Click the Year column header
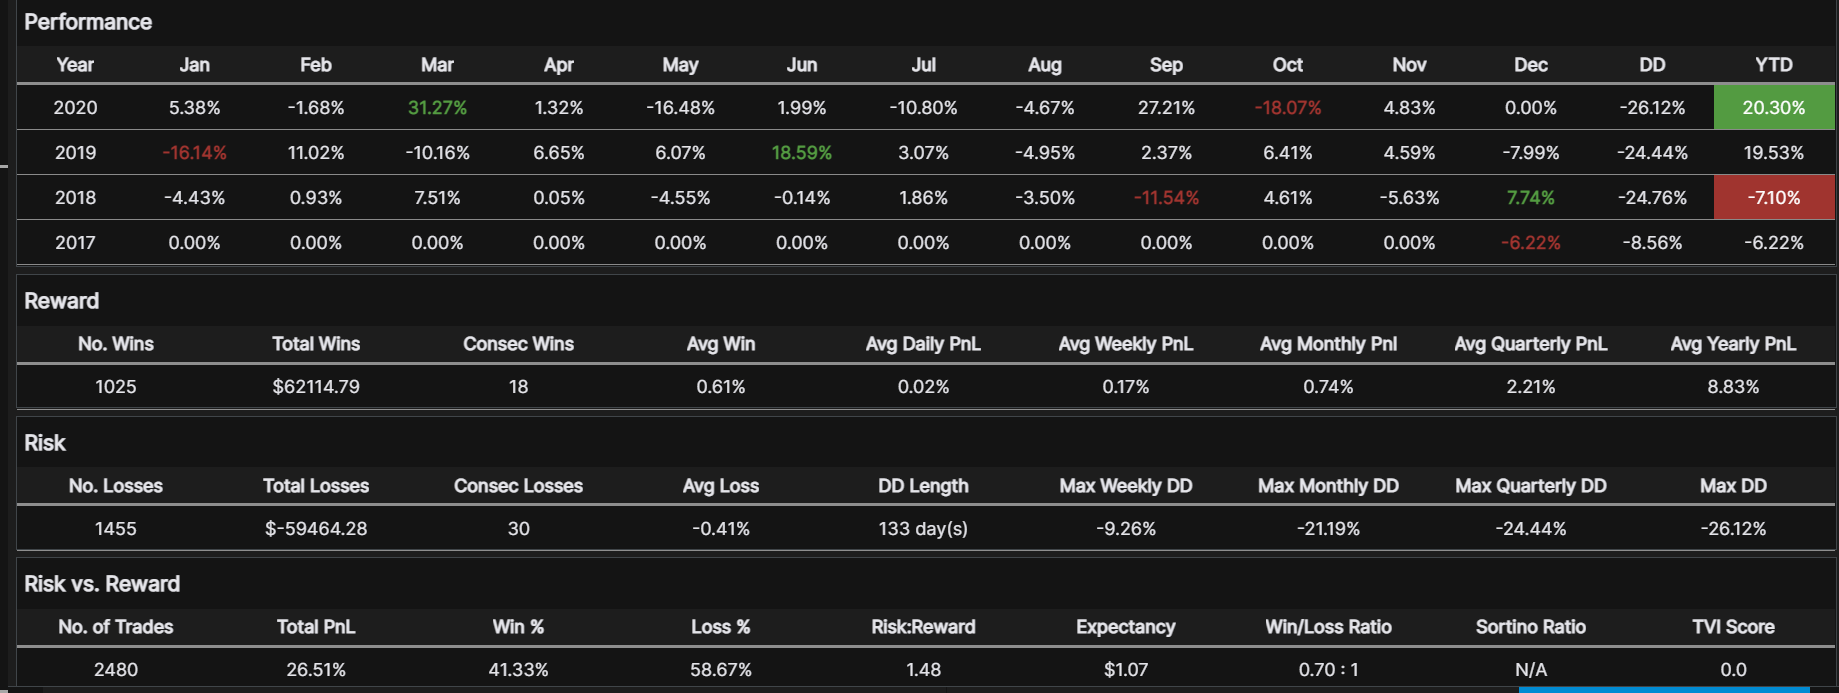This screenshot has height=693, width=1839. (75, 65)
